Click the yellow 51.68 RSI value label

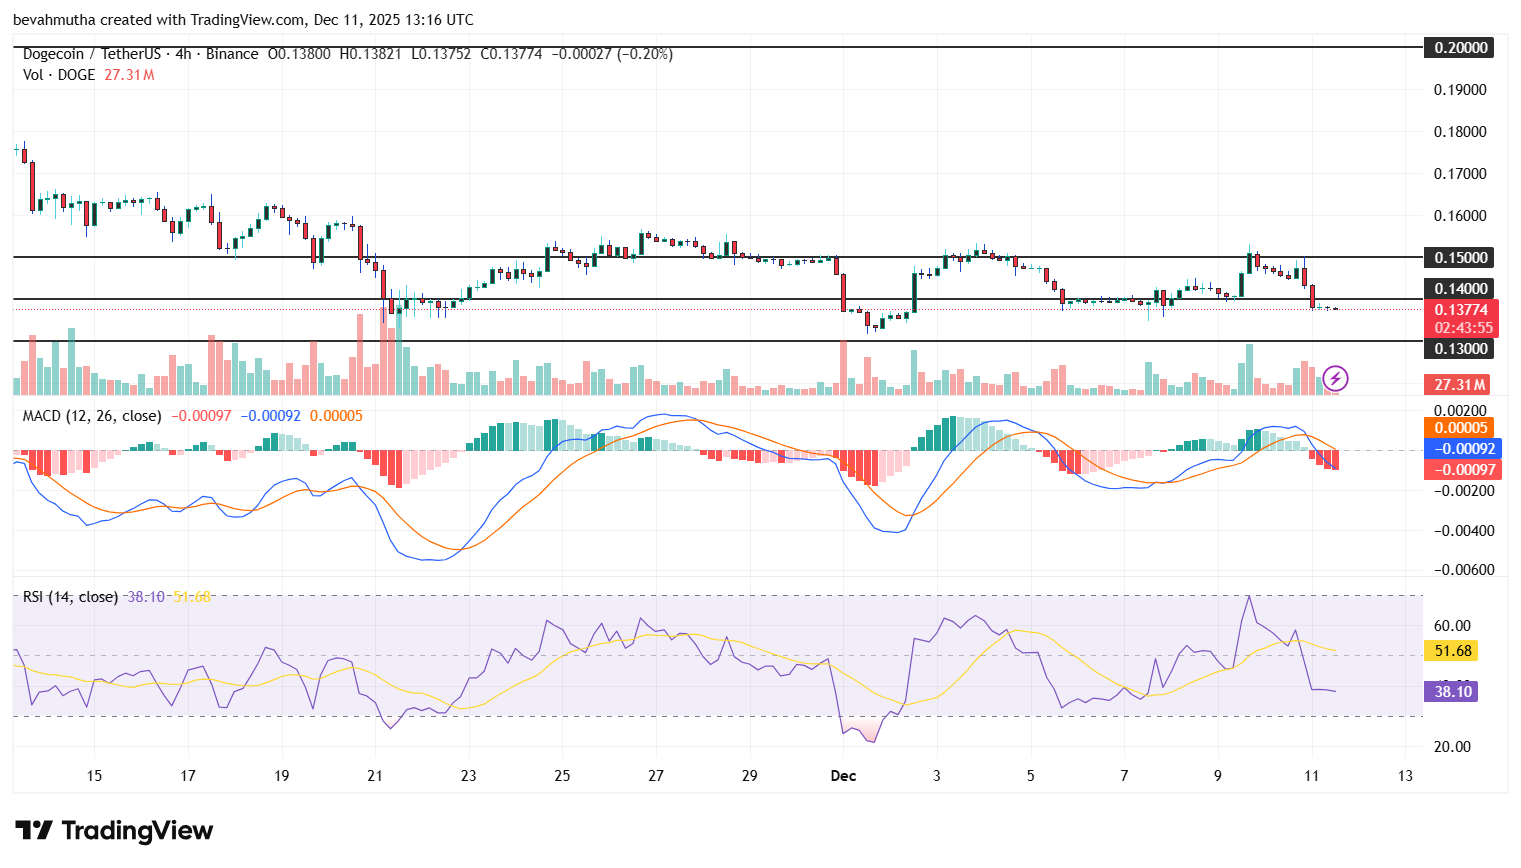coord(1452,650)
